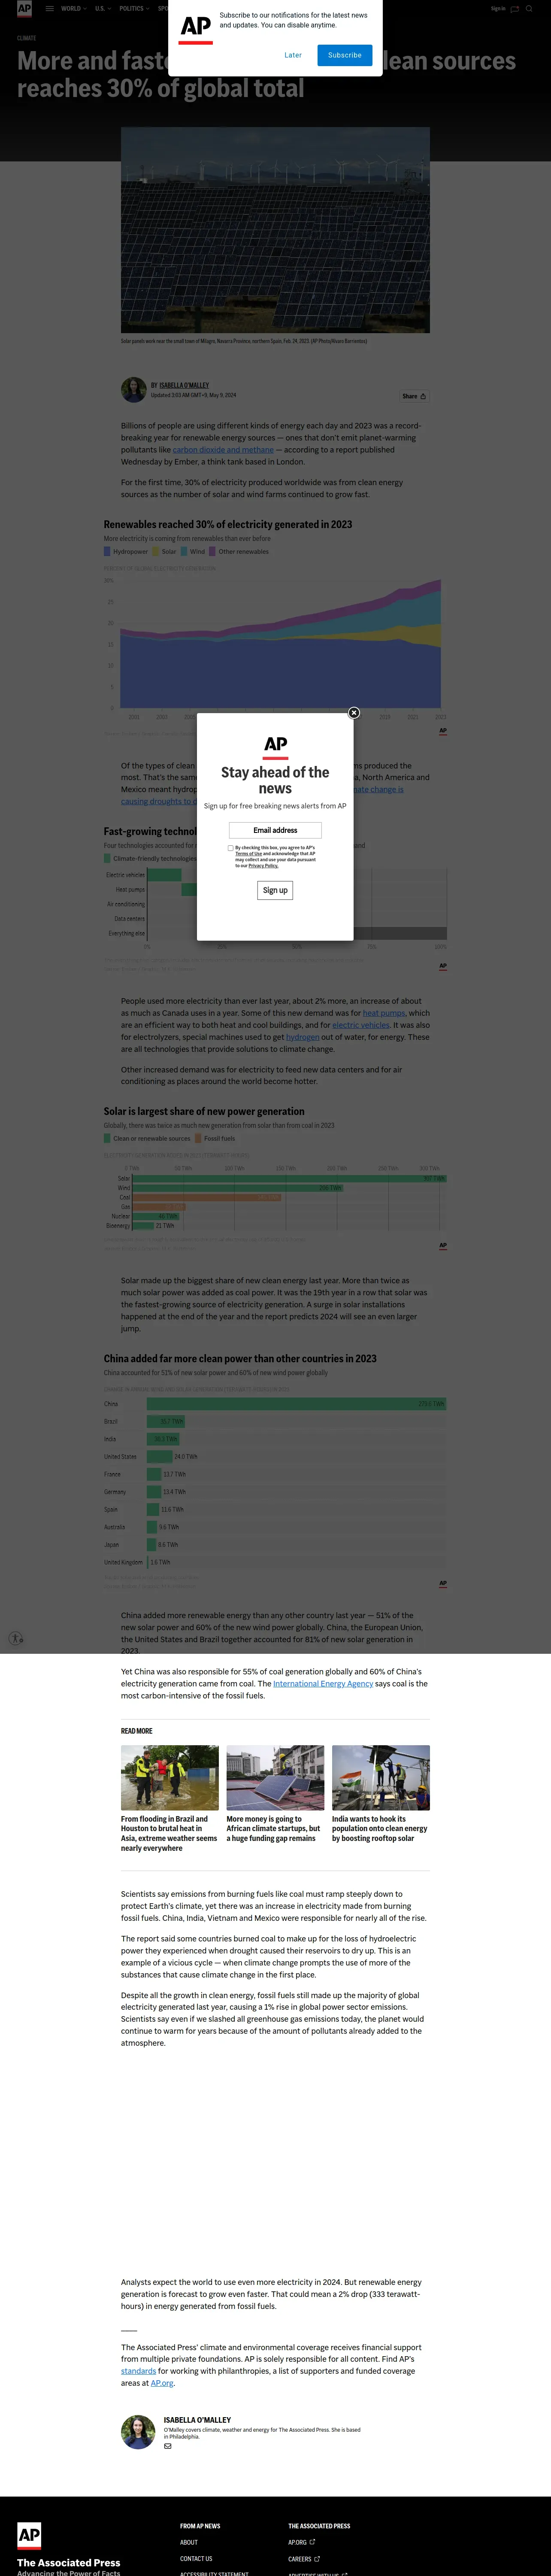Click Contact Us in the footer menu
Screen dimensions: 551x2576
click(x=196, y=2559)
